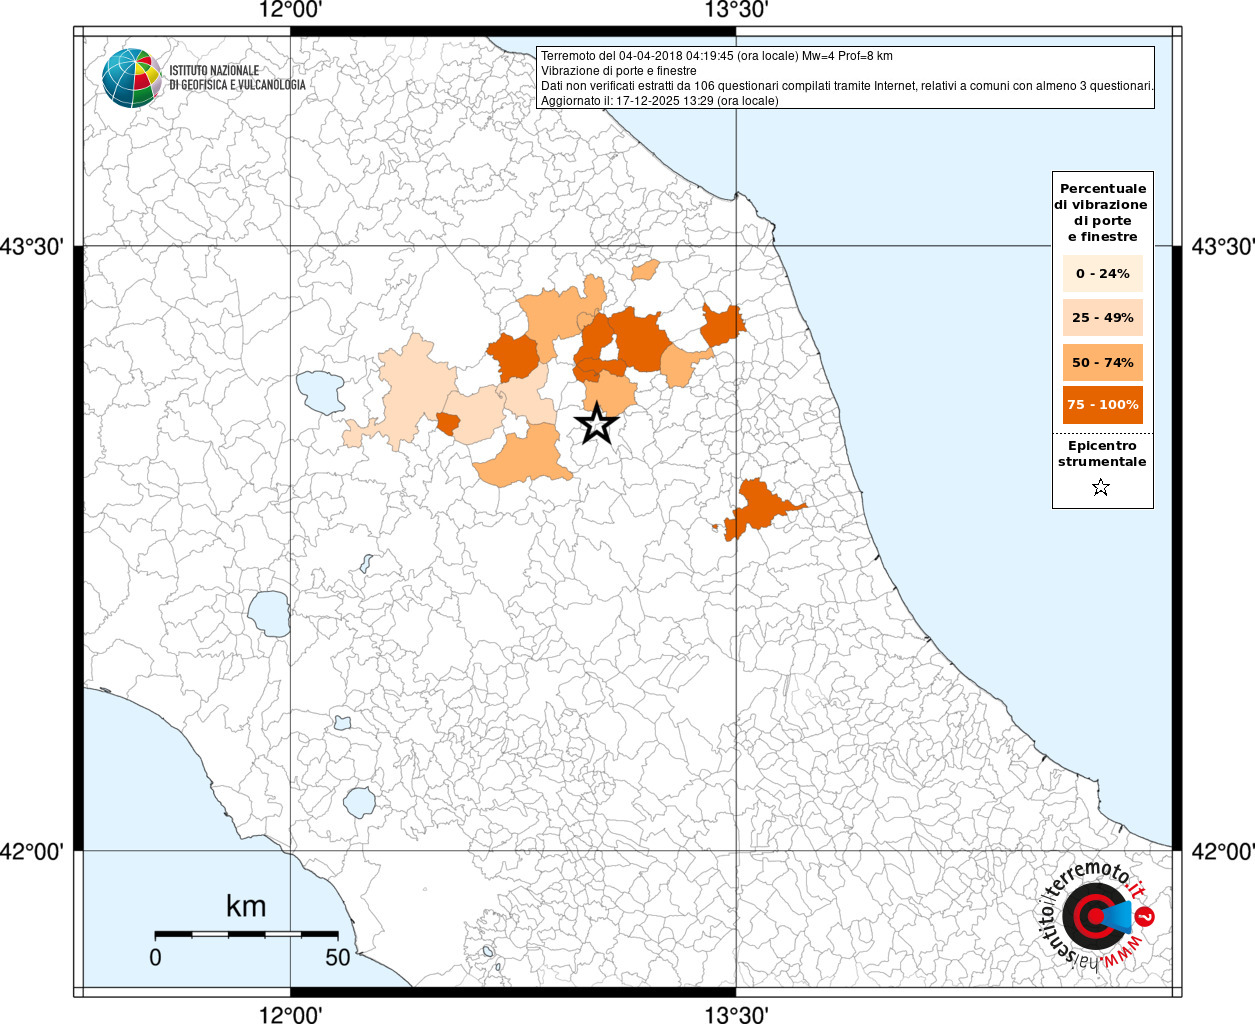This screenshot has height=1024, width=1255.
Task: Click the top 13°30' longitude label
Action: coord(736,10)
